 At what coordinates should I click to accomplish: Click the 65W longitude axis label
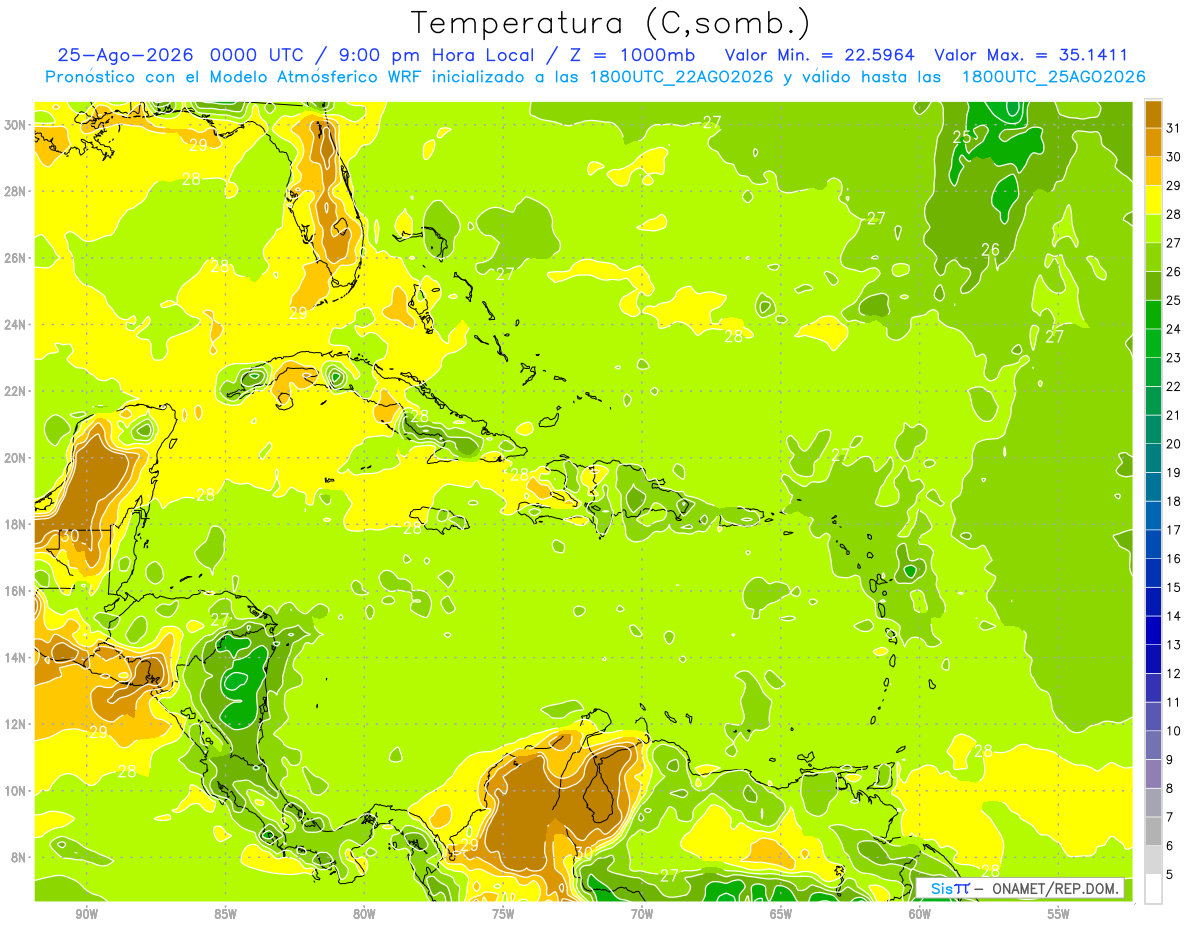(x=781, y=914)
